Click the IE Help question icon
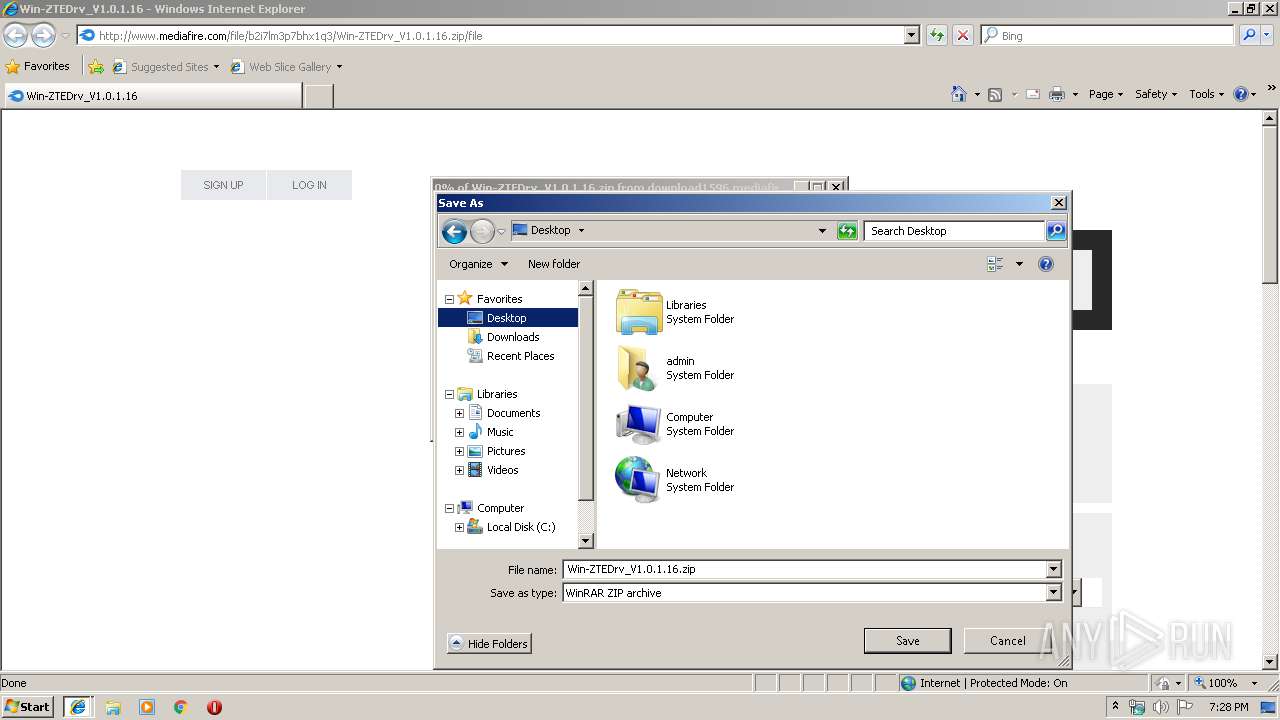 [1240, 94]
